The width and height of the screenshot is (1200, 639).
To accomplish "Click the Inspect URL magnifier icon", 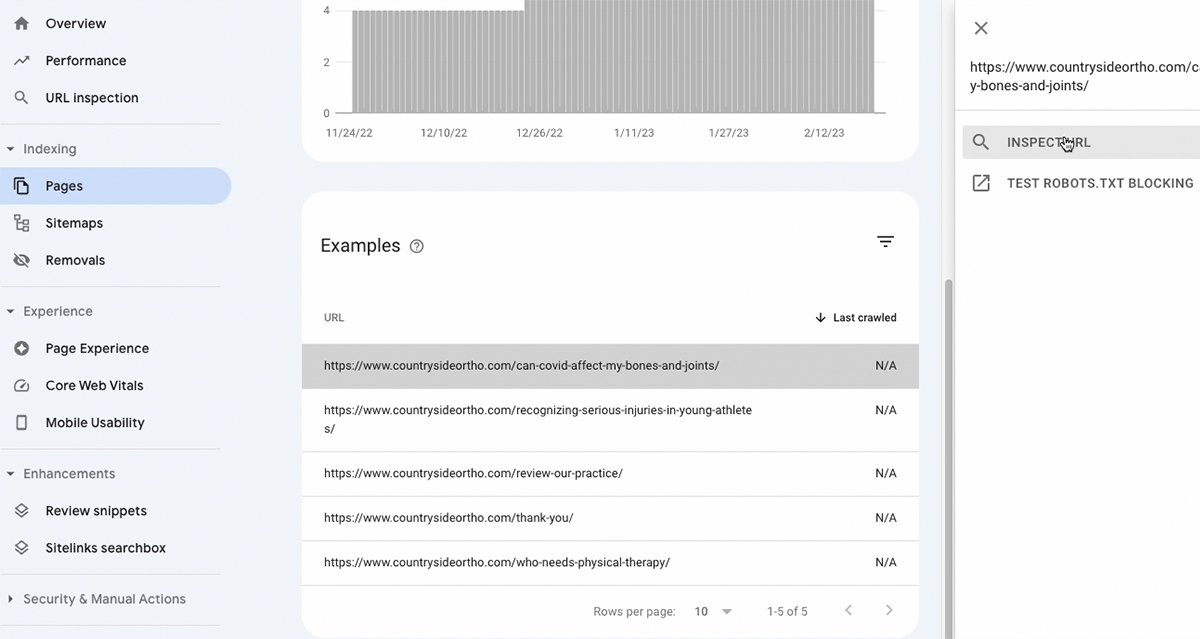I will [981, 142].
